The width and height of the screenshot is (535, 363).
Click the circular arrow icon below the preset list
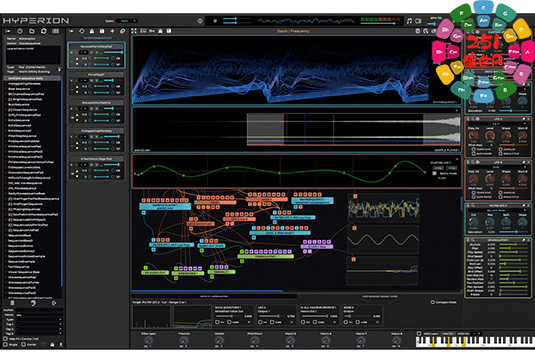(33, 303)
